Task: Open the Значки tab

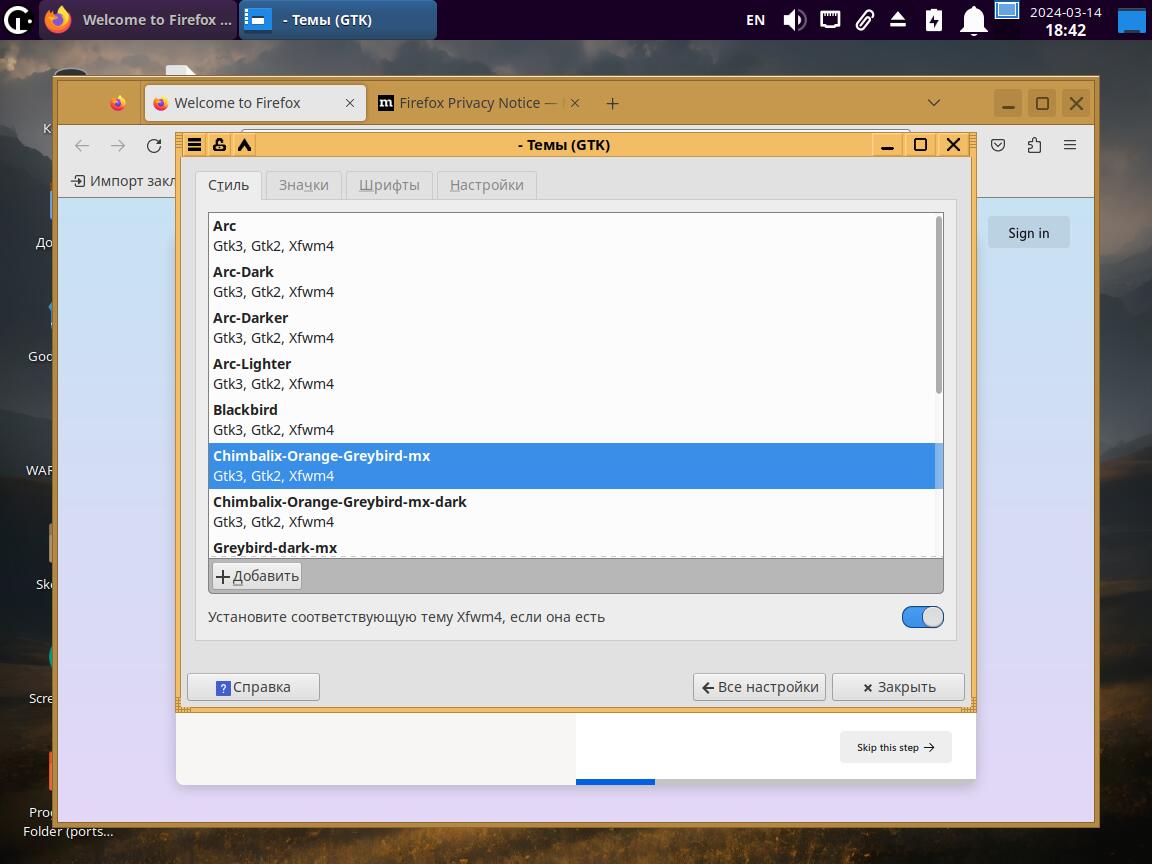Action: pos(303,185)
